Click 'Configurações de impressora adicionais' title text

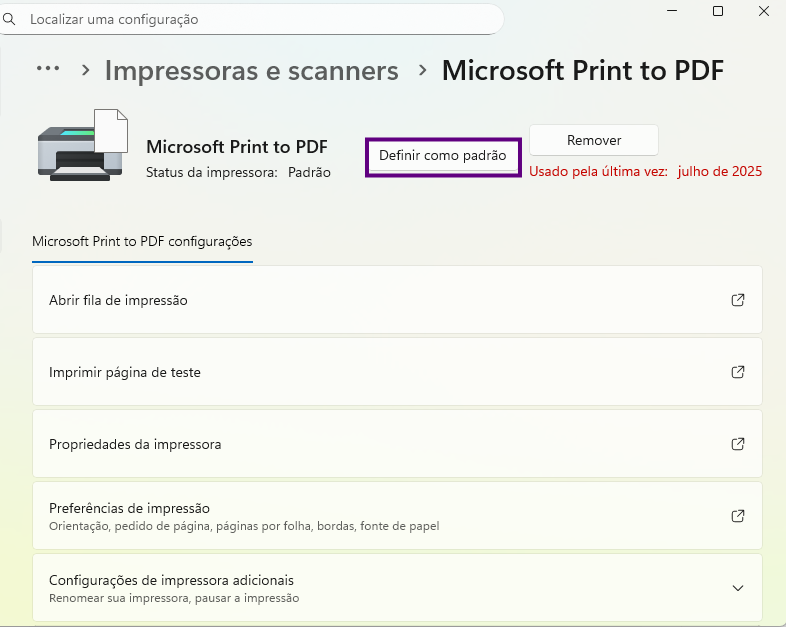171,580
